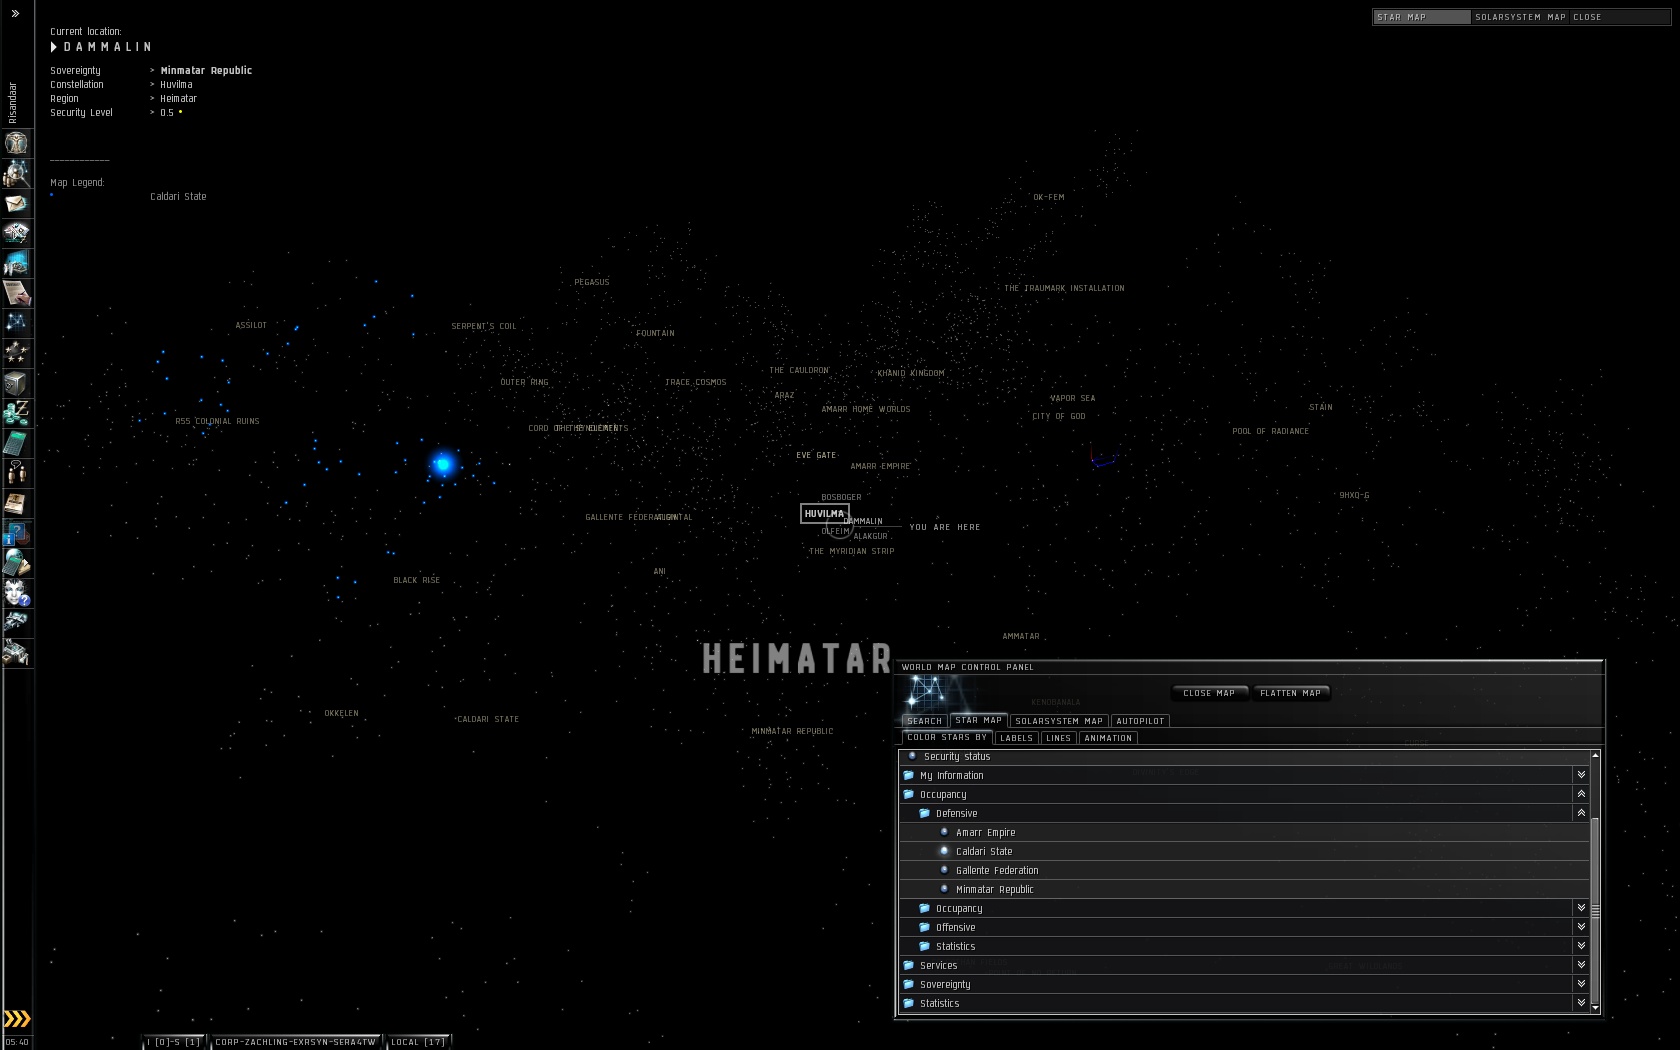Click the DAMMALIN current location arrow
The image size is (1680, 1050).
pos(54,47)
